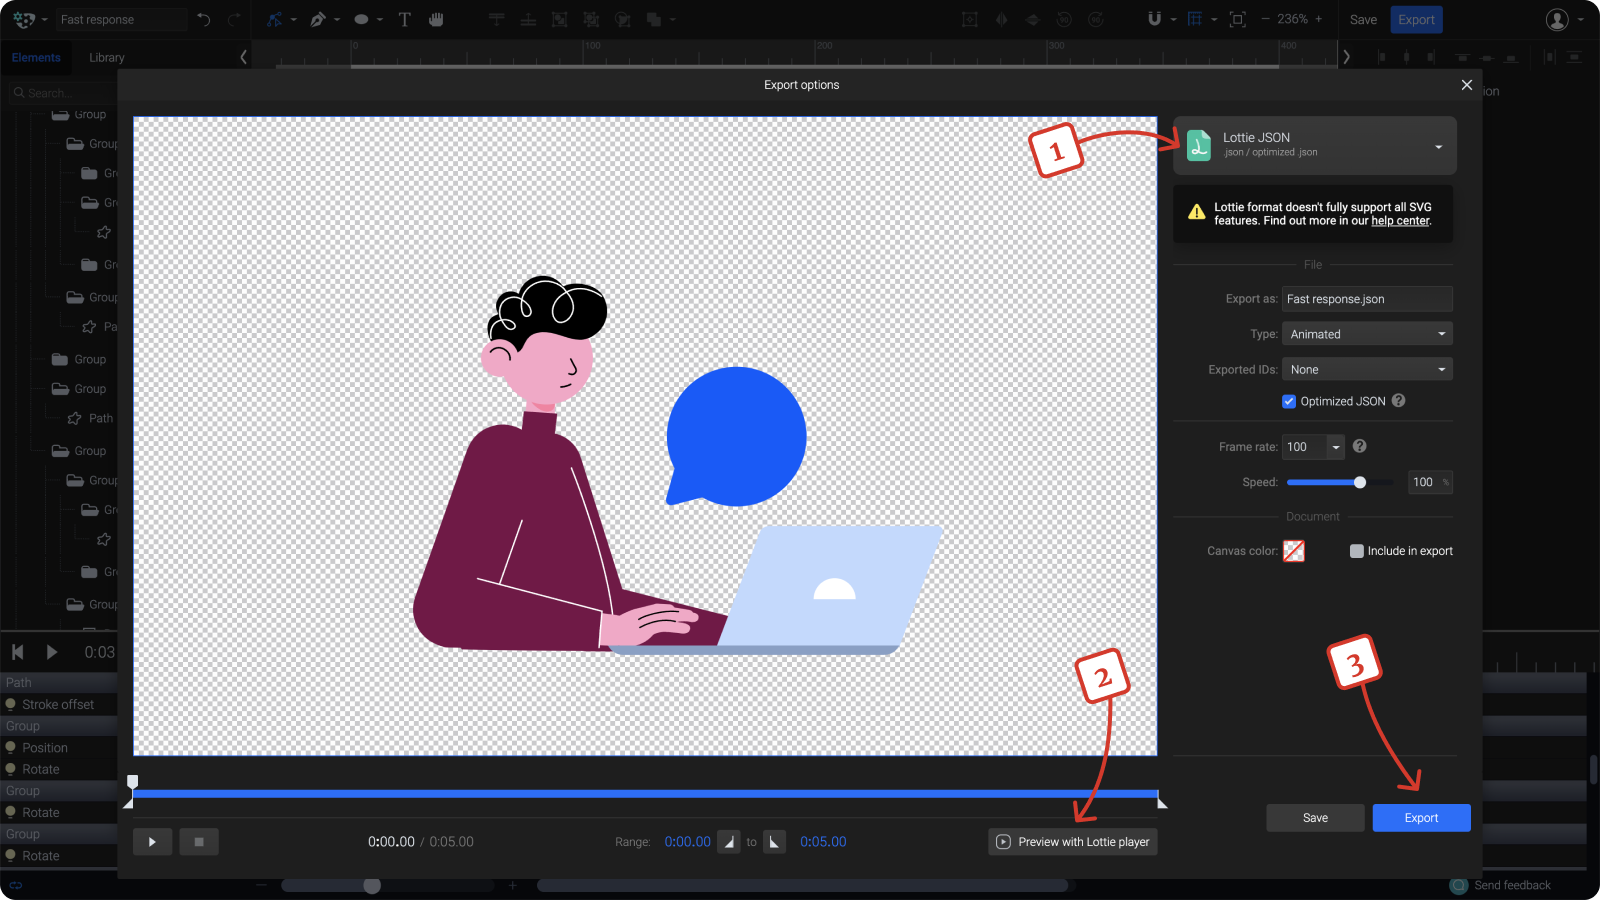This screenshot has height=900, width=1600.
Task: Select the Ellipse shape tool
Action: coord(360,19)
